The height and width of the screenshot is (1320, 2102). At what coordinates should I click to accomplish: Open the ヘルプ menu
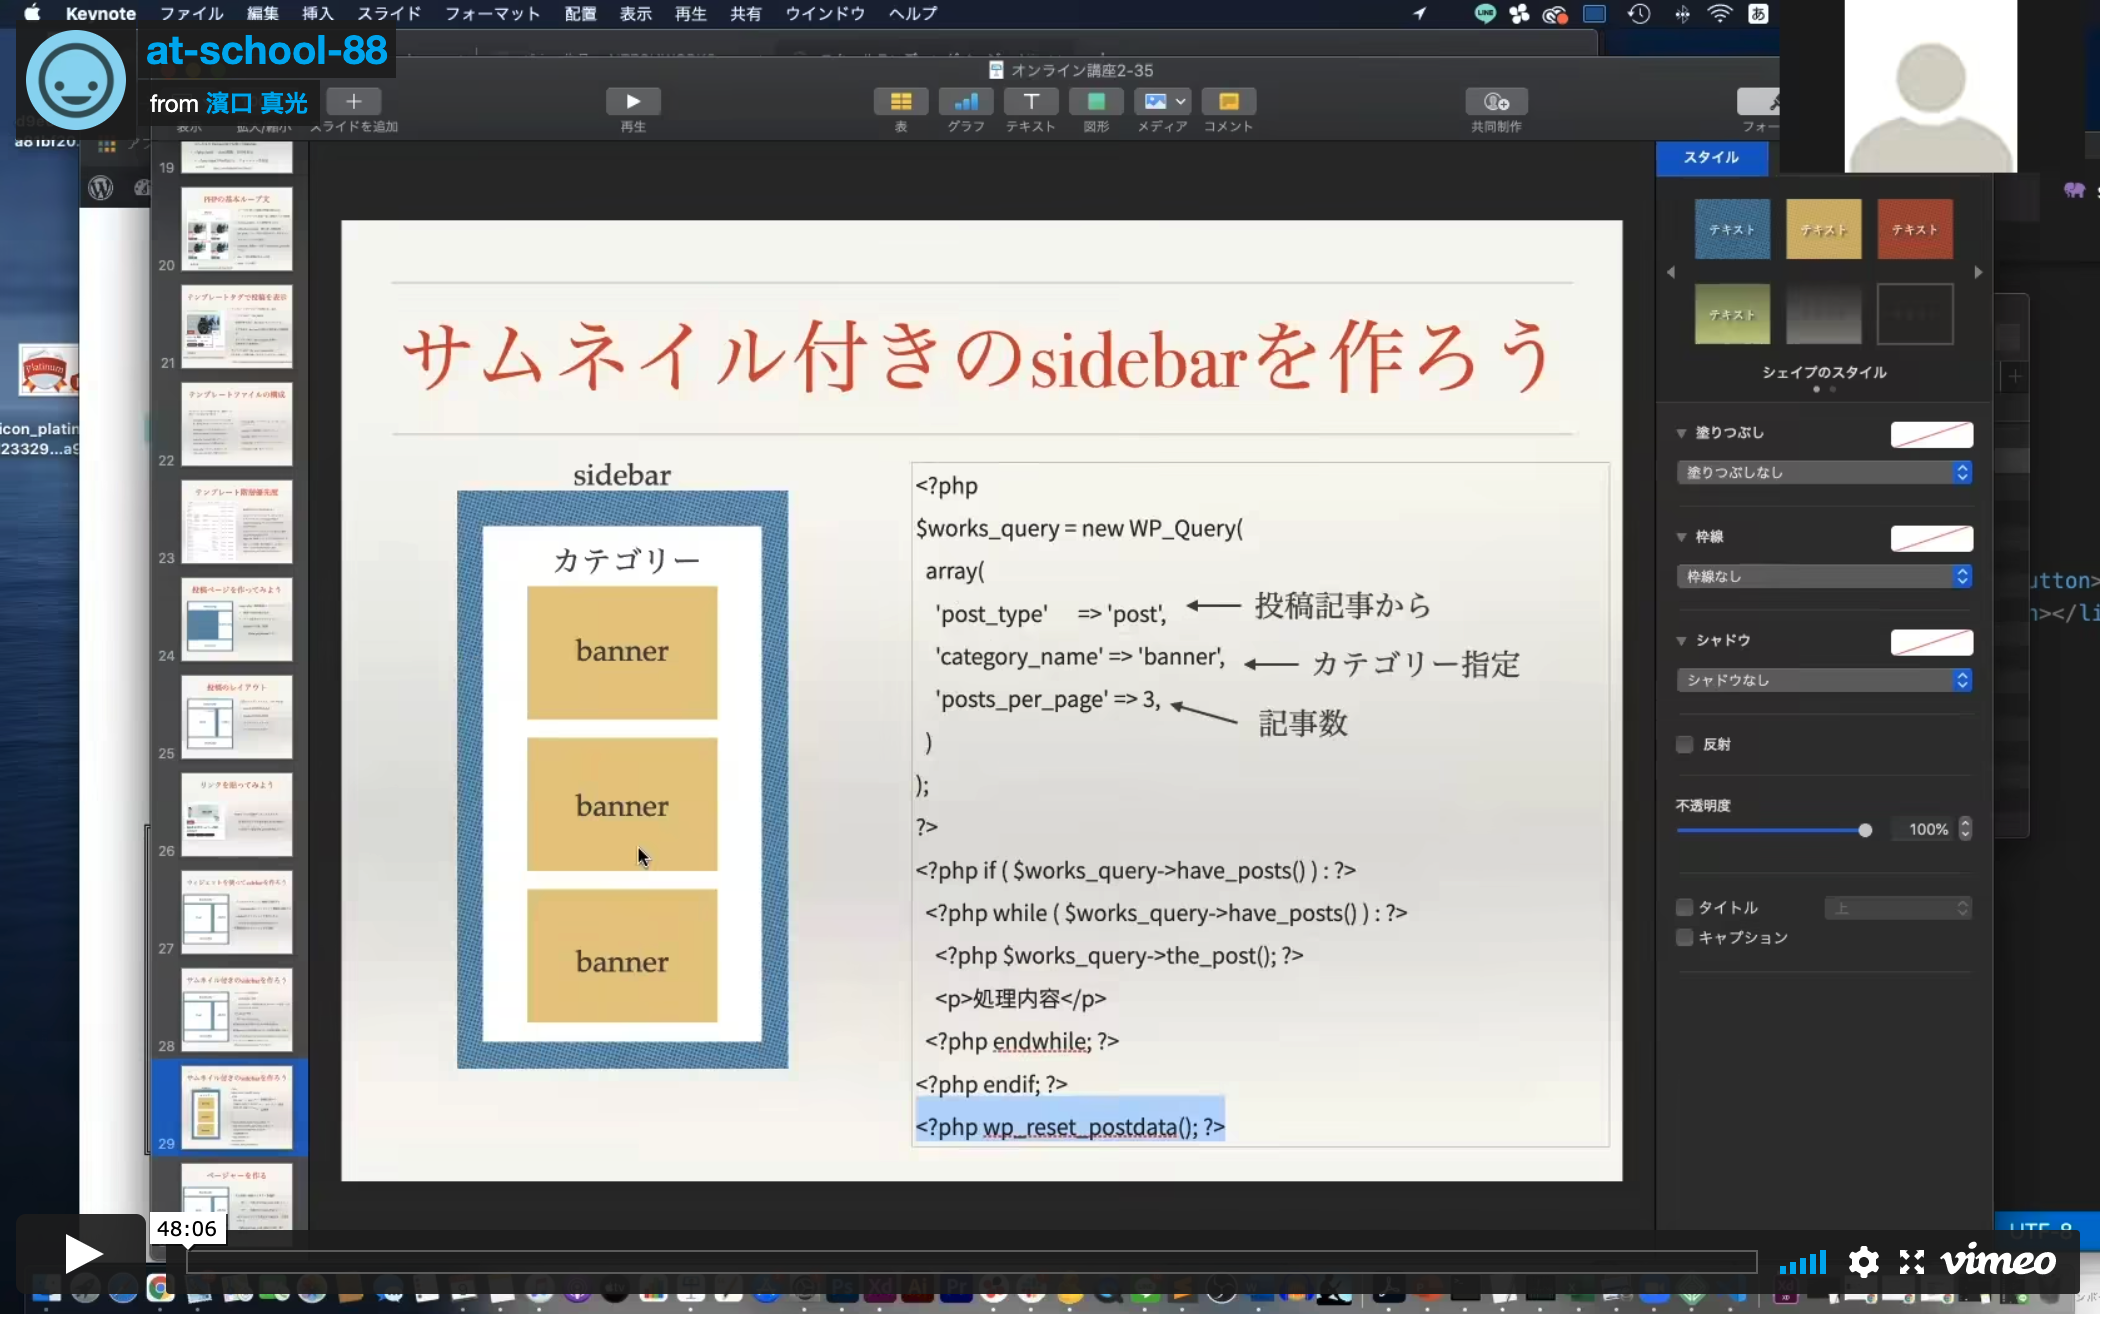(913, 14)
